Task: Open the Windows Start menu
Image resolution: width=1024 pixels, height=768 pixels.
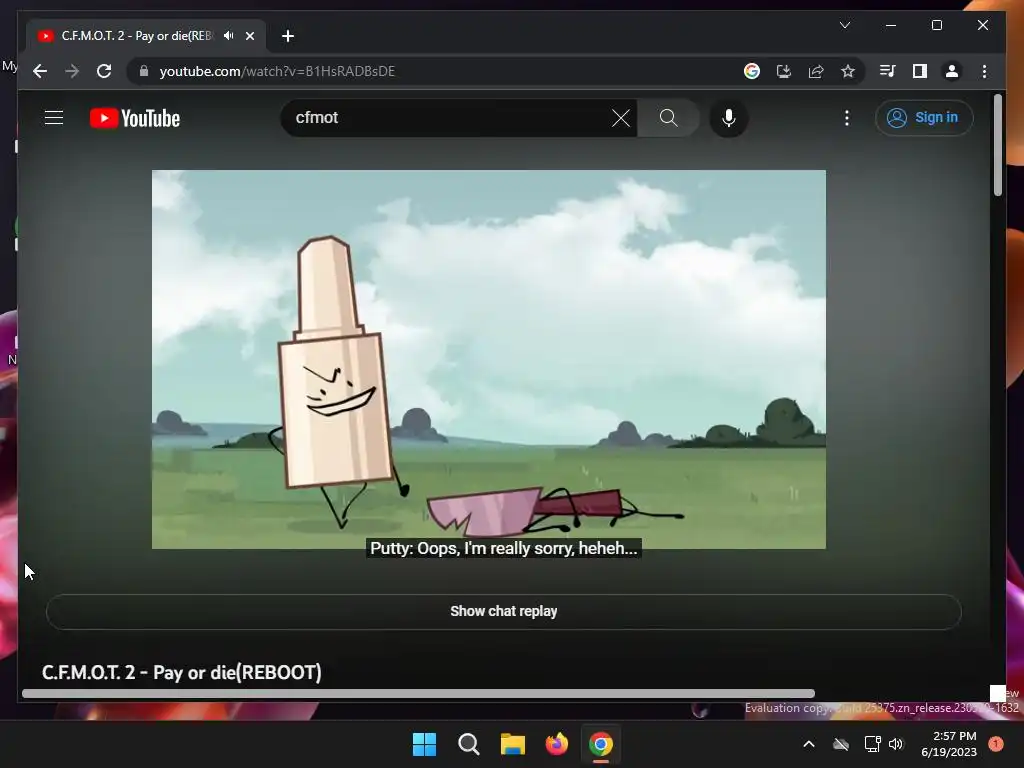Action: (424, 744)
